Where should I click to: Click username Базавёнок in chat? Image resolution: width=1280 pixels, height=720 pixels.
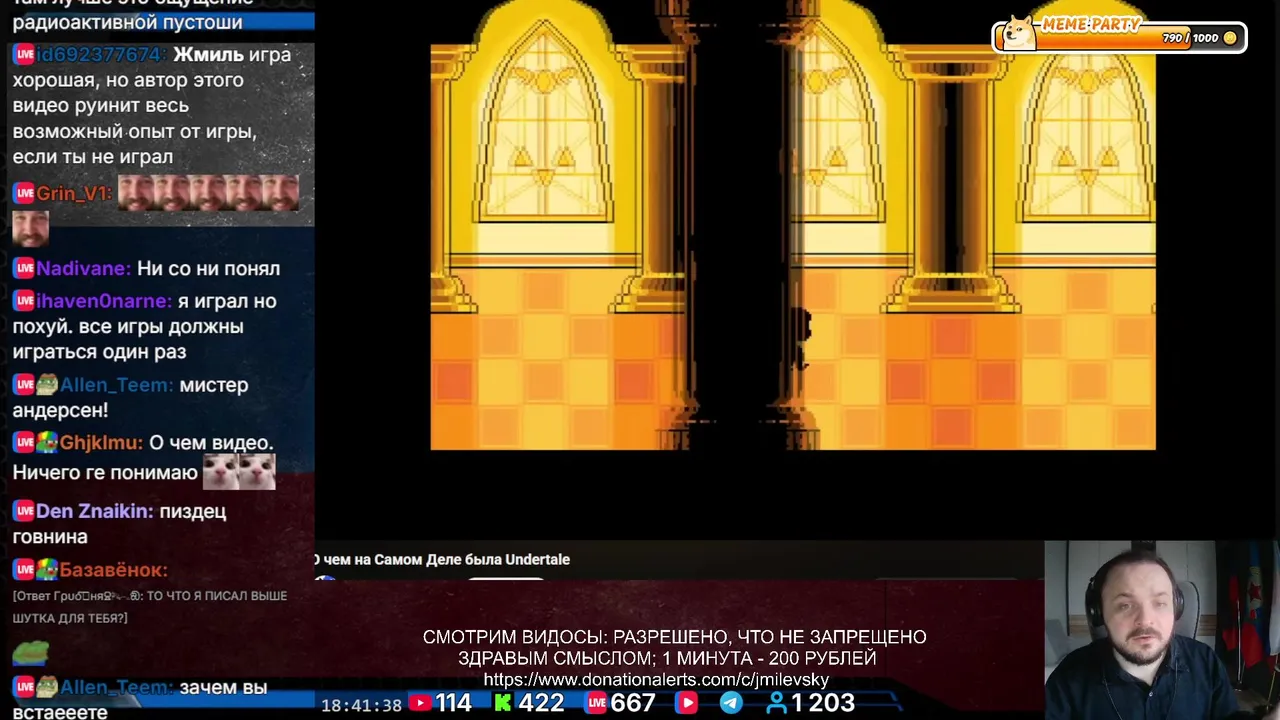click(113, 570)
